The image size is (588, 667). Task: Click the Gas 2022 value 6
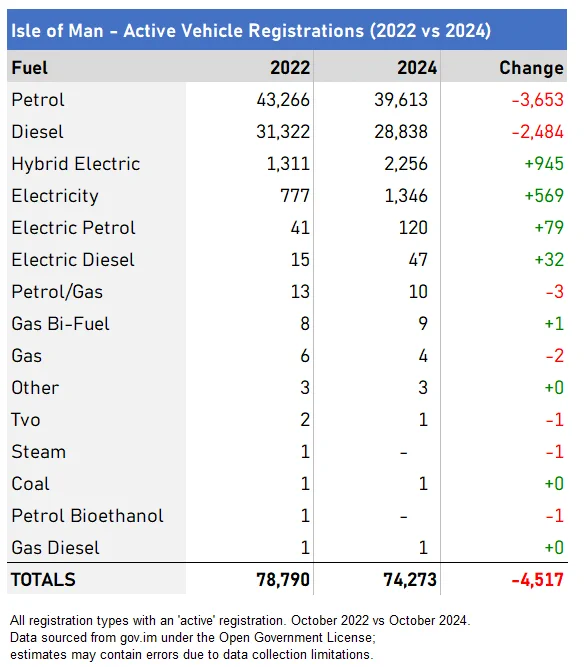tap(305, 356)
